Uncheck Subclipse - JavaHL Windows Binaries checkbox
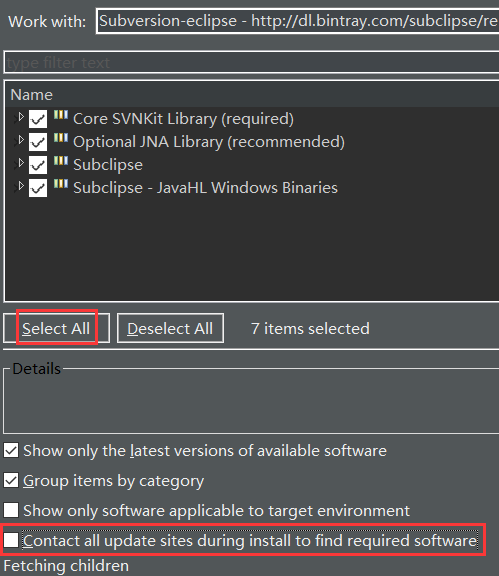The width and height of the screenshot is (499, 576). coord(38,188)
